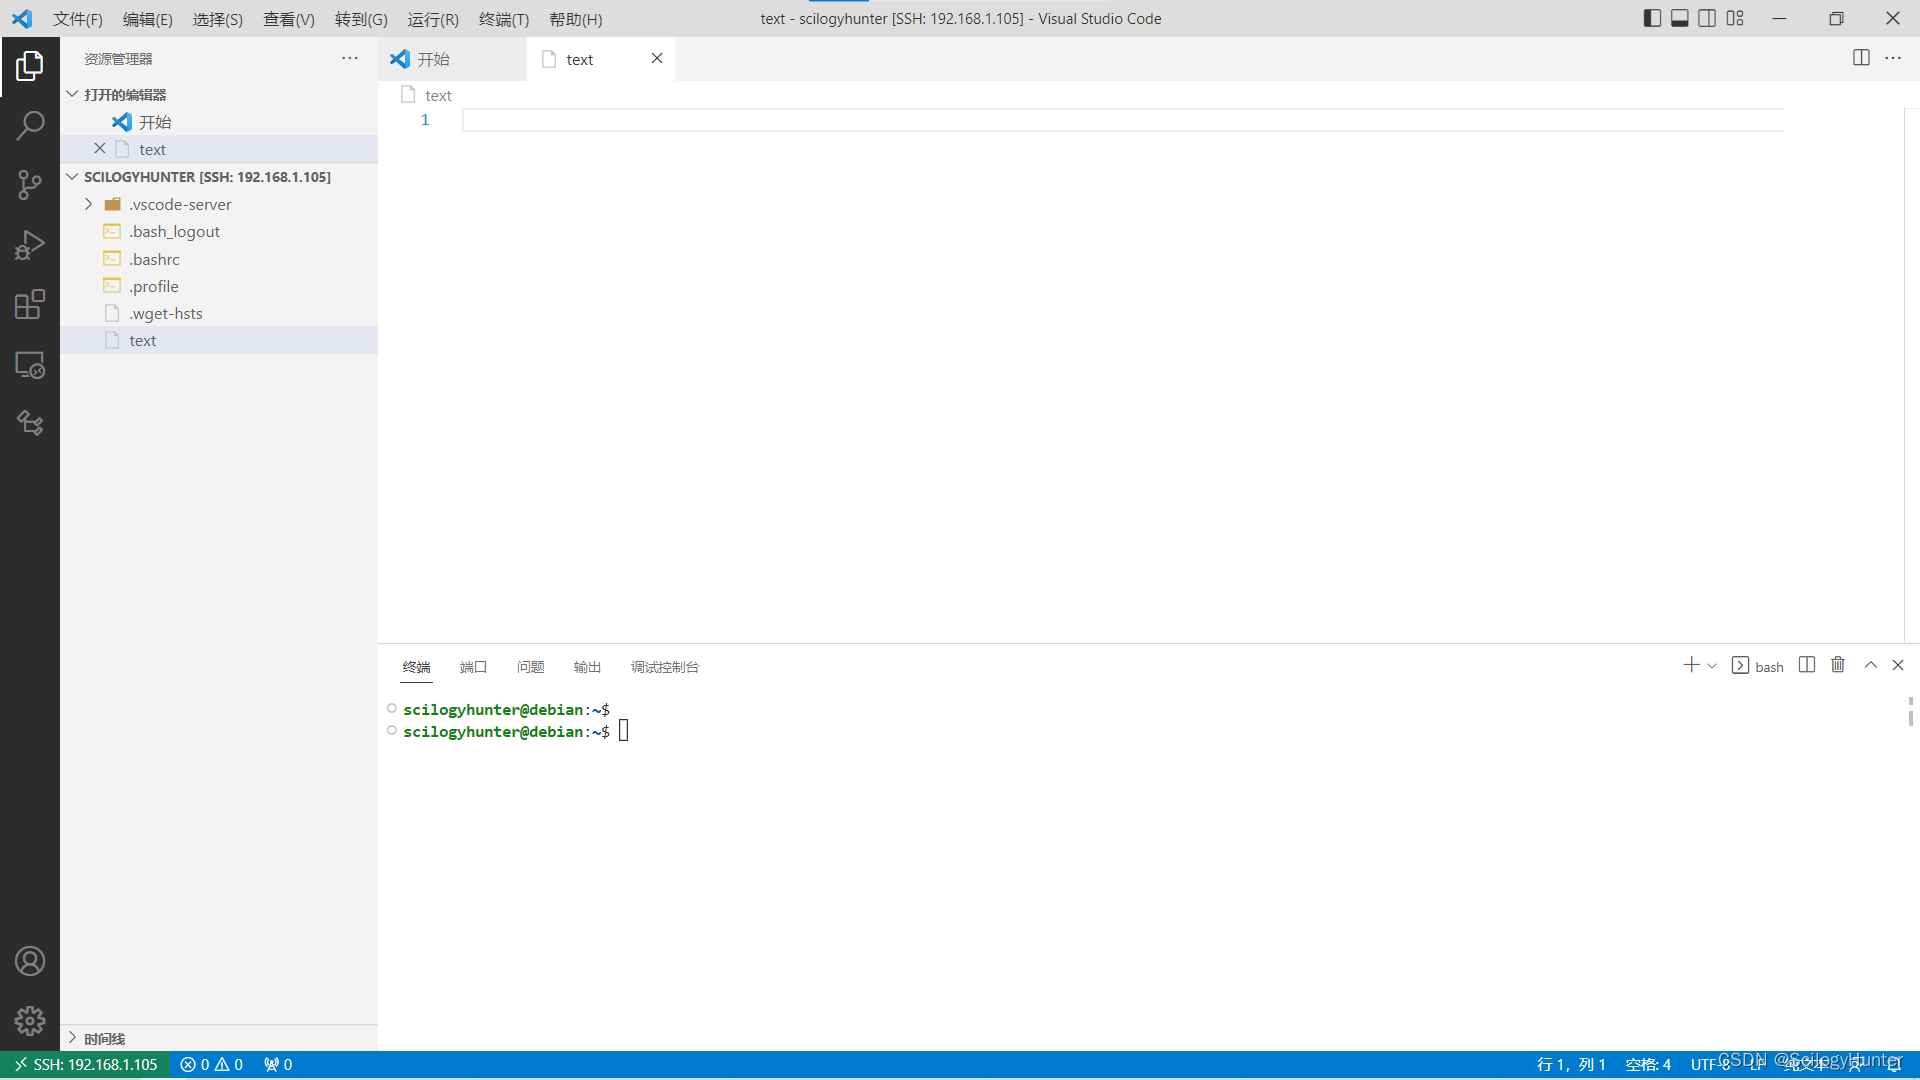Switch to the Output panel tab
The width and height of the screenshot is (1920, 1080).
(x=587, y=667)
